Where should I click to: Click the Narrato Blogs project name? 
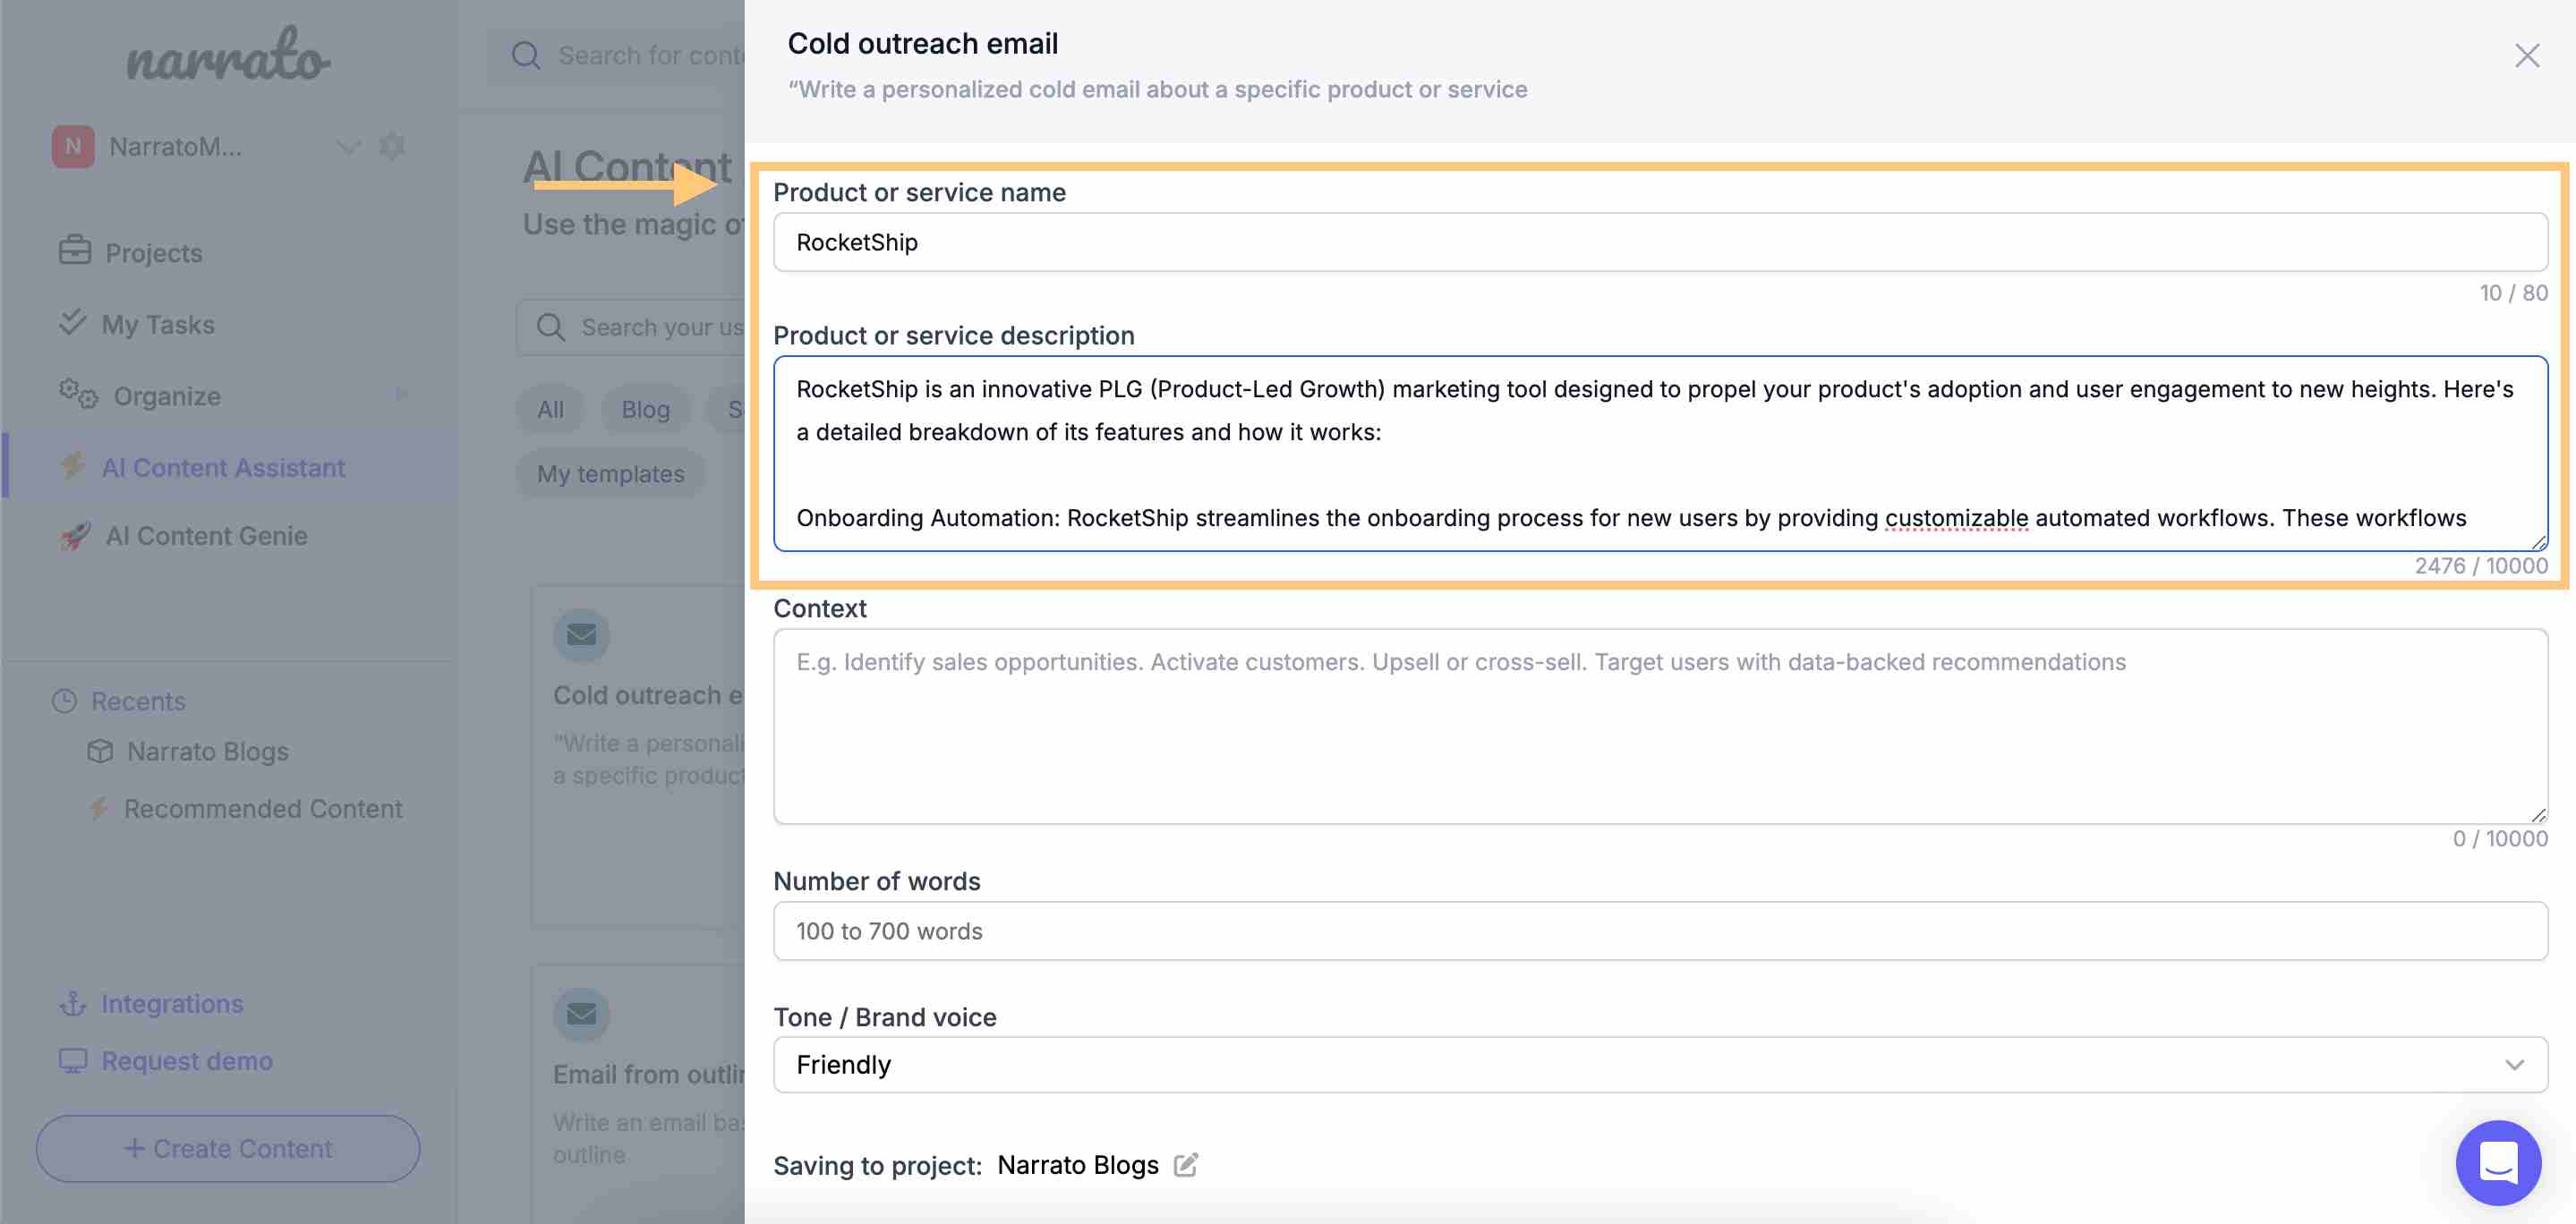1078,1165
